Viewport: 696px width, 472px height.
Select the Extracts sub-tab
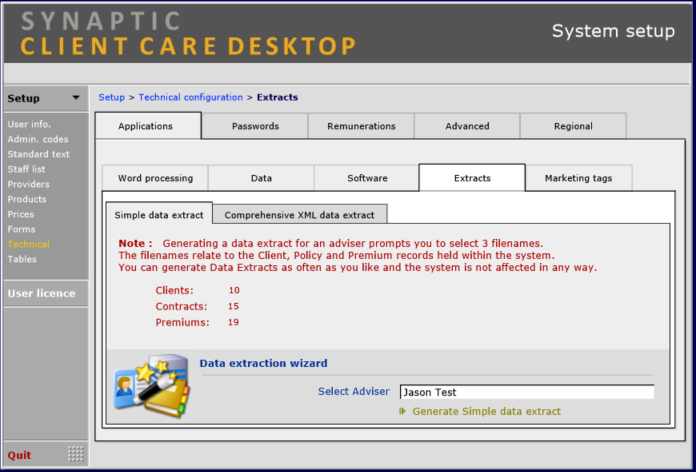pos(472,178)
